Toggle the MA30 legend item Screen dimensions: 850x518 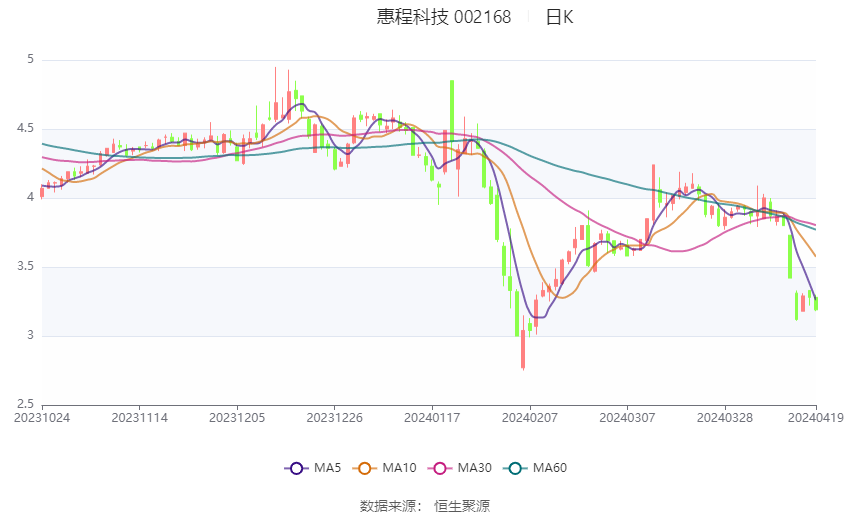point(438,467)
